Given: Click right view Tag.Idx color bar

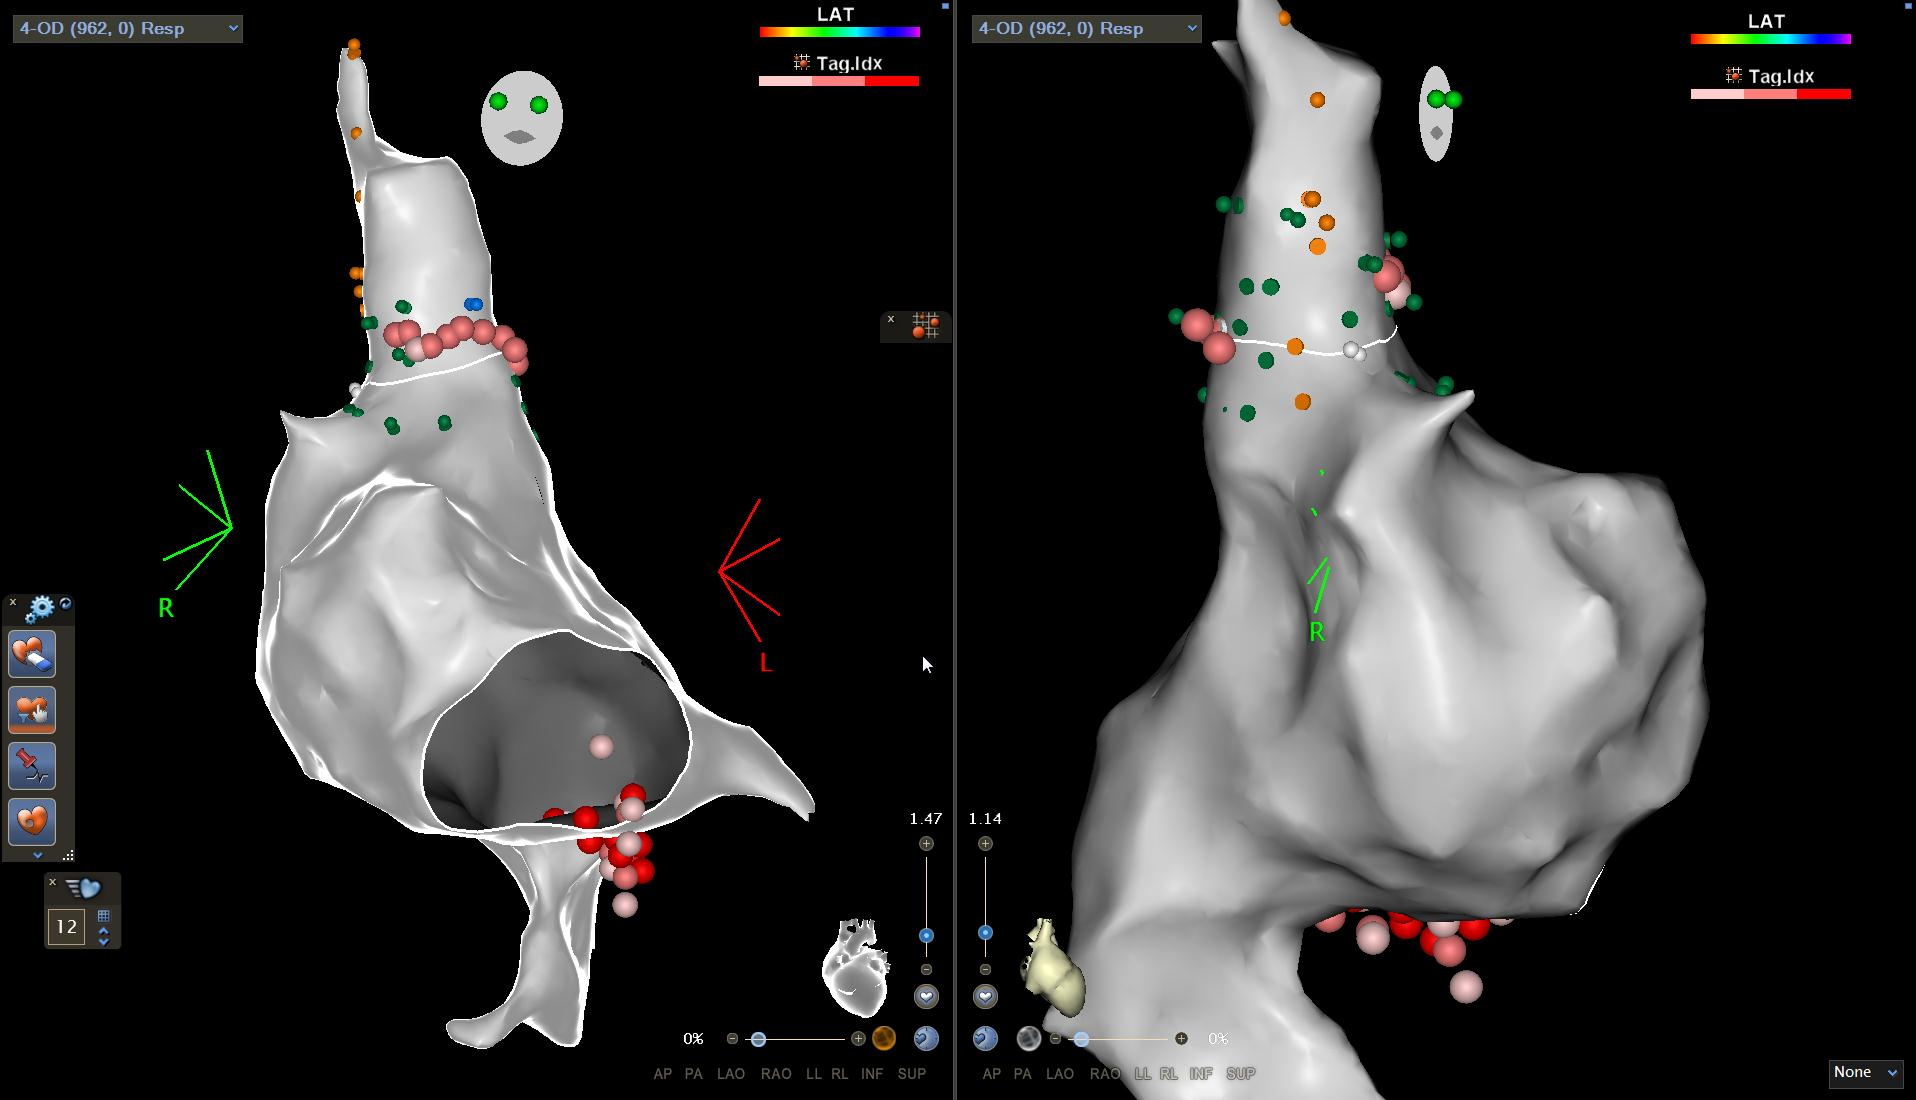Looking at the screenshot, I should pyautogui.click(x=1770, y=94).
